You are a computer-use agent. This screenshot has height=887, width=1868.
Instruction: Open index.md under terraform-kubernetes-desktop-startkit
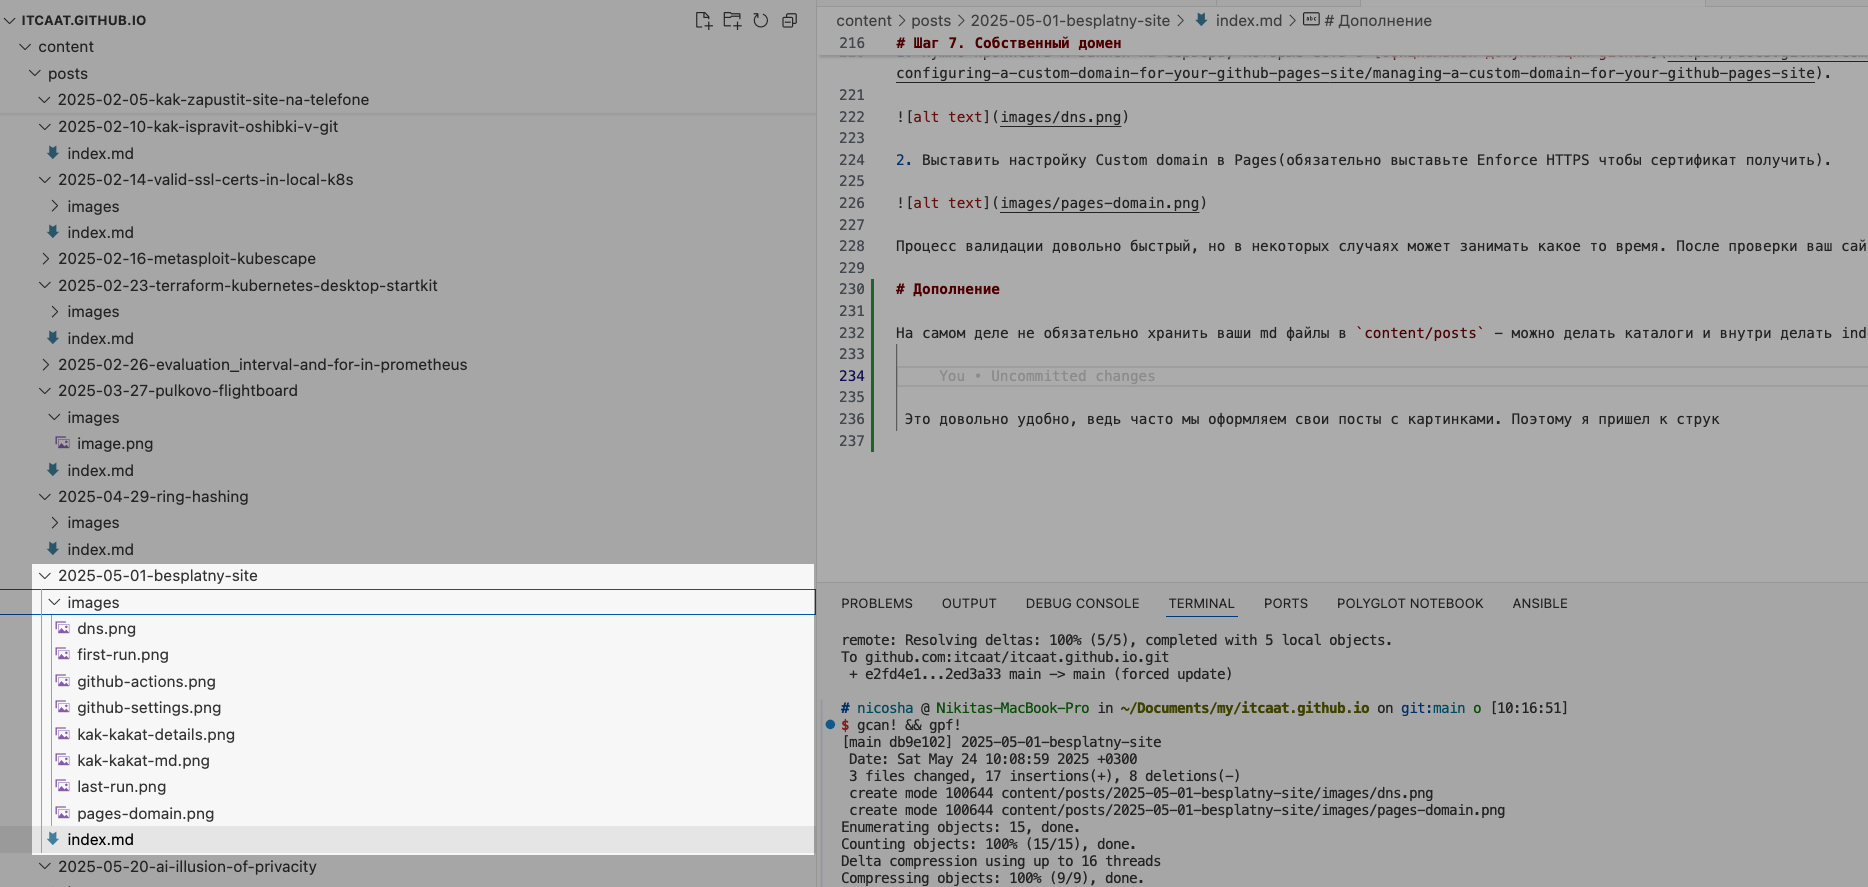tap(100, 338)
